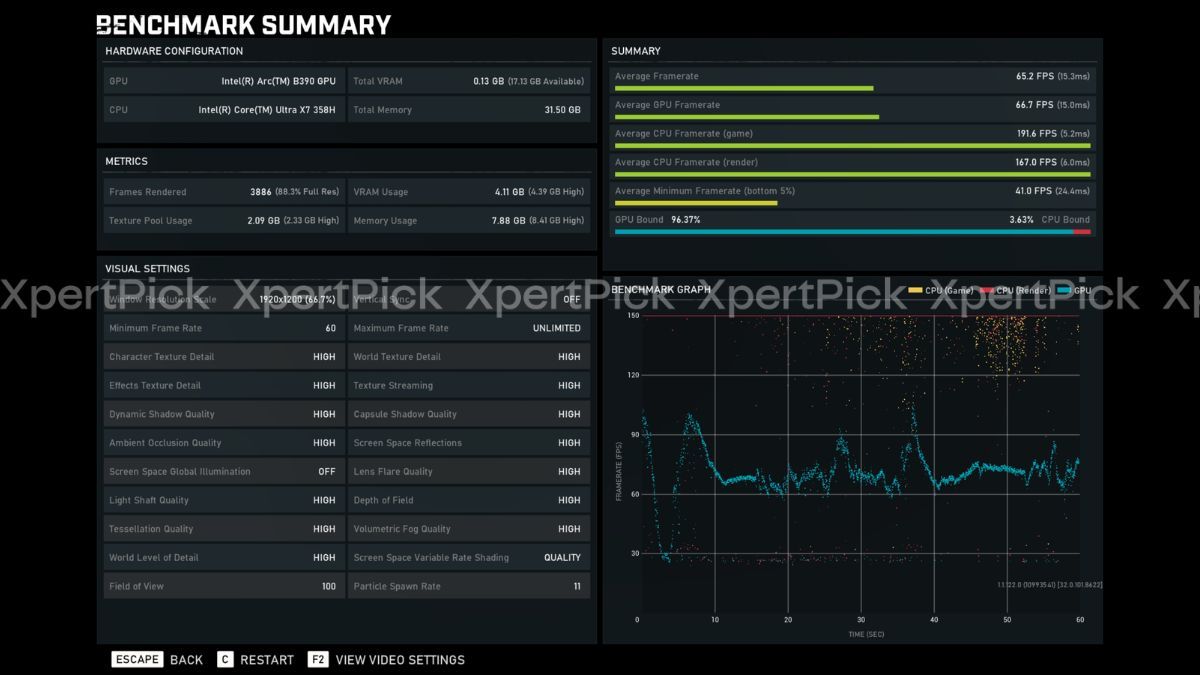The height and width of the screenshot is (675, 1200).
Task: Click the GPU Bound percentage bar
Action: pyautogui.click(x=852, y=232)
